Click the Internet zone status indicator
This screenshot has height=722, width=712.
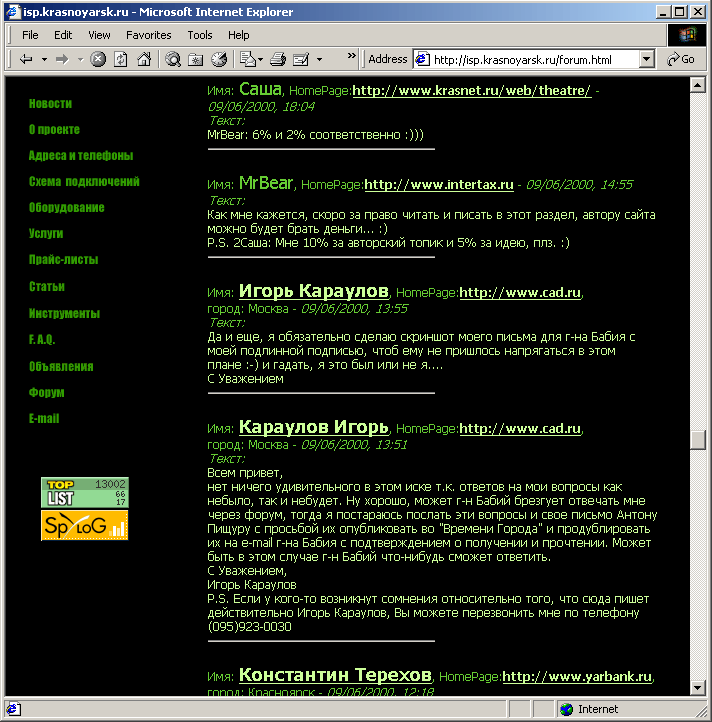(x=589, y=709)
